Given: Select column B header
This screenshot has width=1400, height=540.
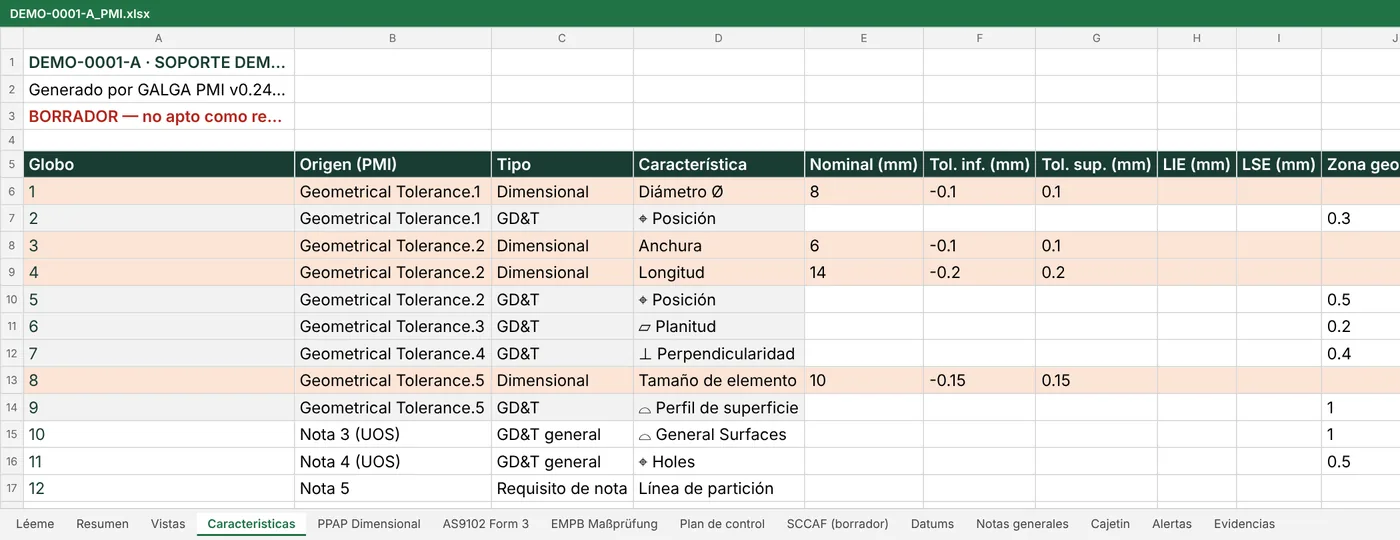Looking at the screenshot, I should 392,38.
